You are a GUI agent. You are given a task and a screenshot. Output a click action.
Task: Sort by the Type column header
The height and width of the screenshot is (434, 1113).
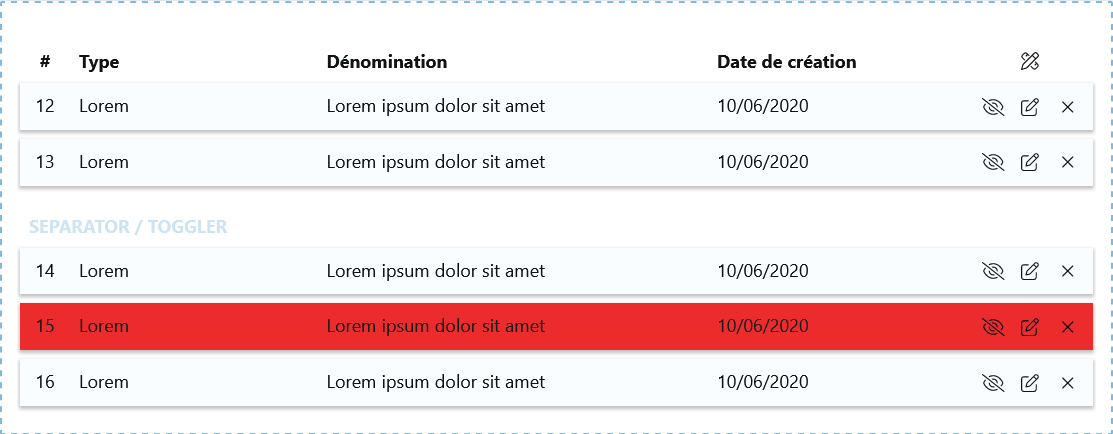[x=99, y=62]
